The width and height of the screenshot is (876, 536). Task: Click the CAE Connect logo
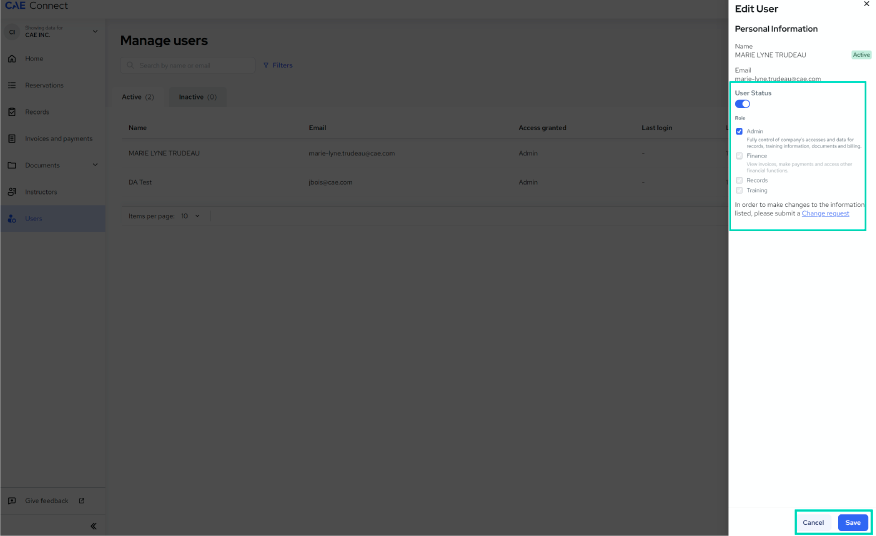(36, 6)
